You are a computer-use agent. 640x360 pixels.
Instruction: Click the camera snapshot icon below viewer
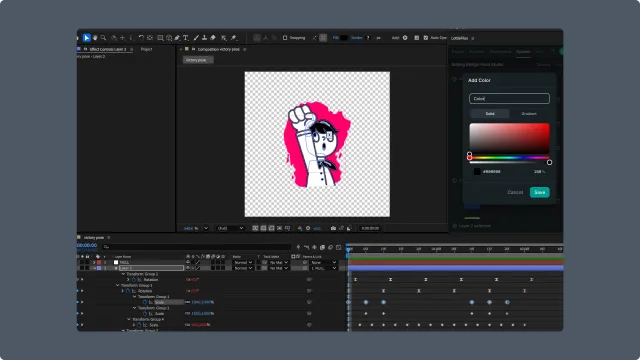333,228
